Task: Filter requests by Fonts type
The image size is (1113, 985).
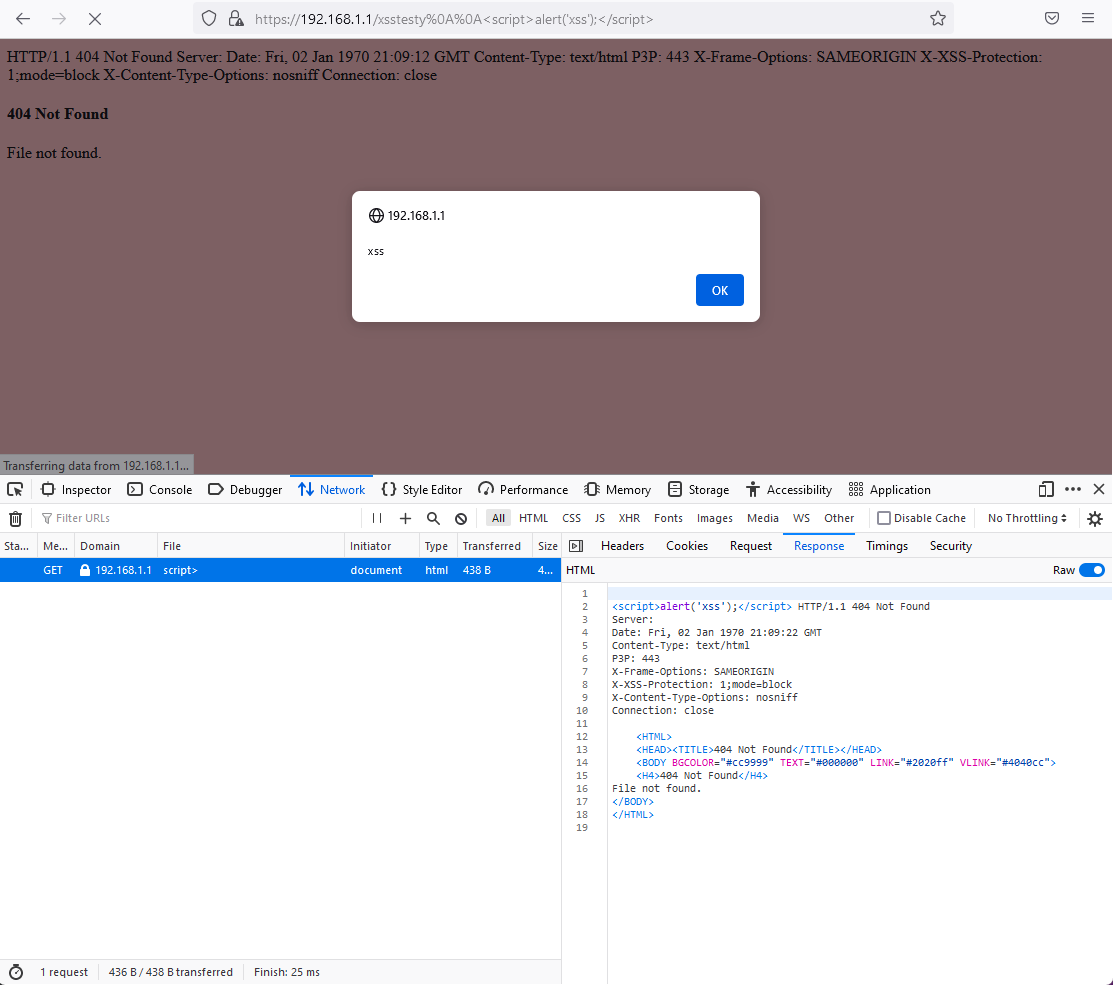Action: tap(668, 518)
